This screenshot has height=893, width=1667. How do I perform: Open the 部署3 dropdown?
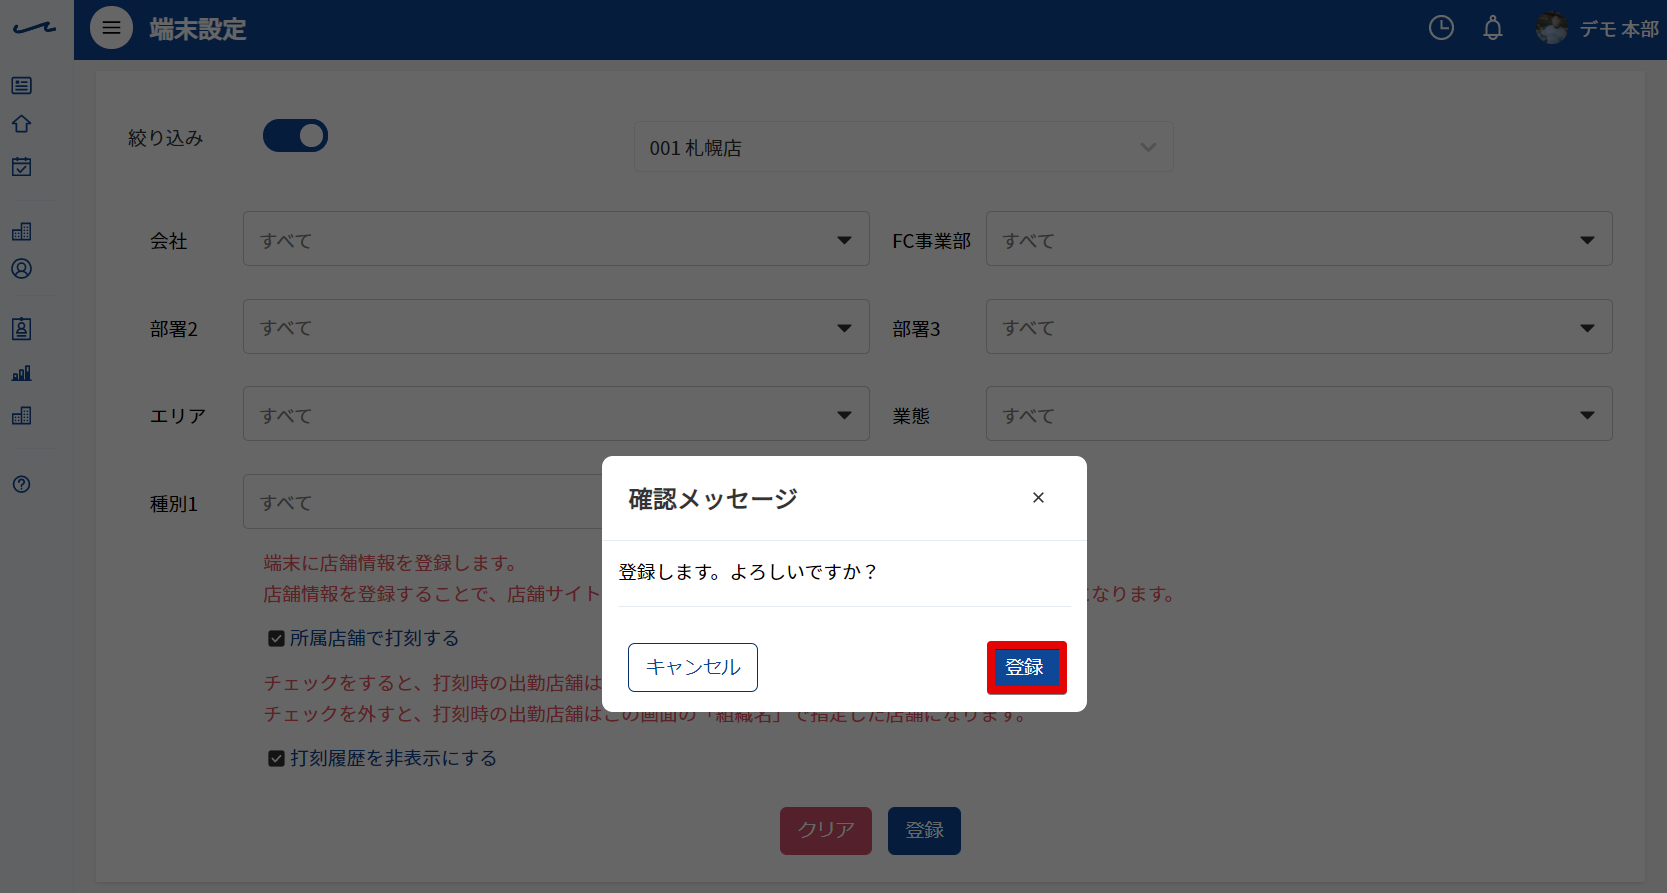pyautogui.click(x=1299, y=327)
